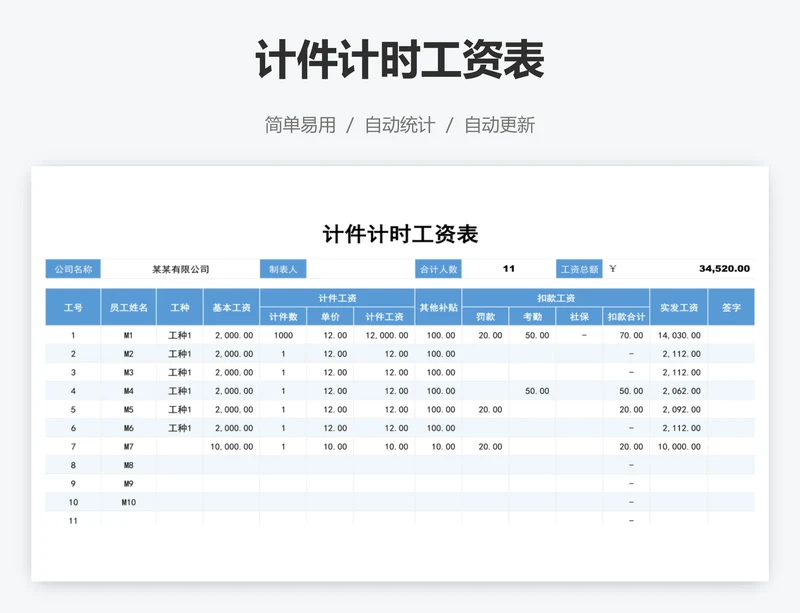Click the ¥ currency symbol cell
Screen dimensions: 800x613
[x=613, y=268]
